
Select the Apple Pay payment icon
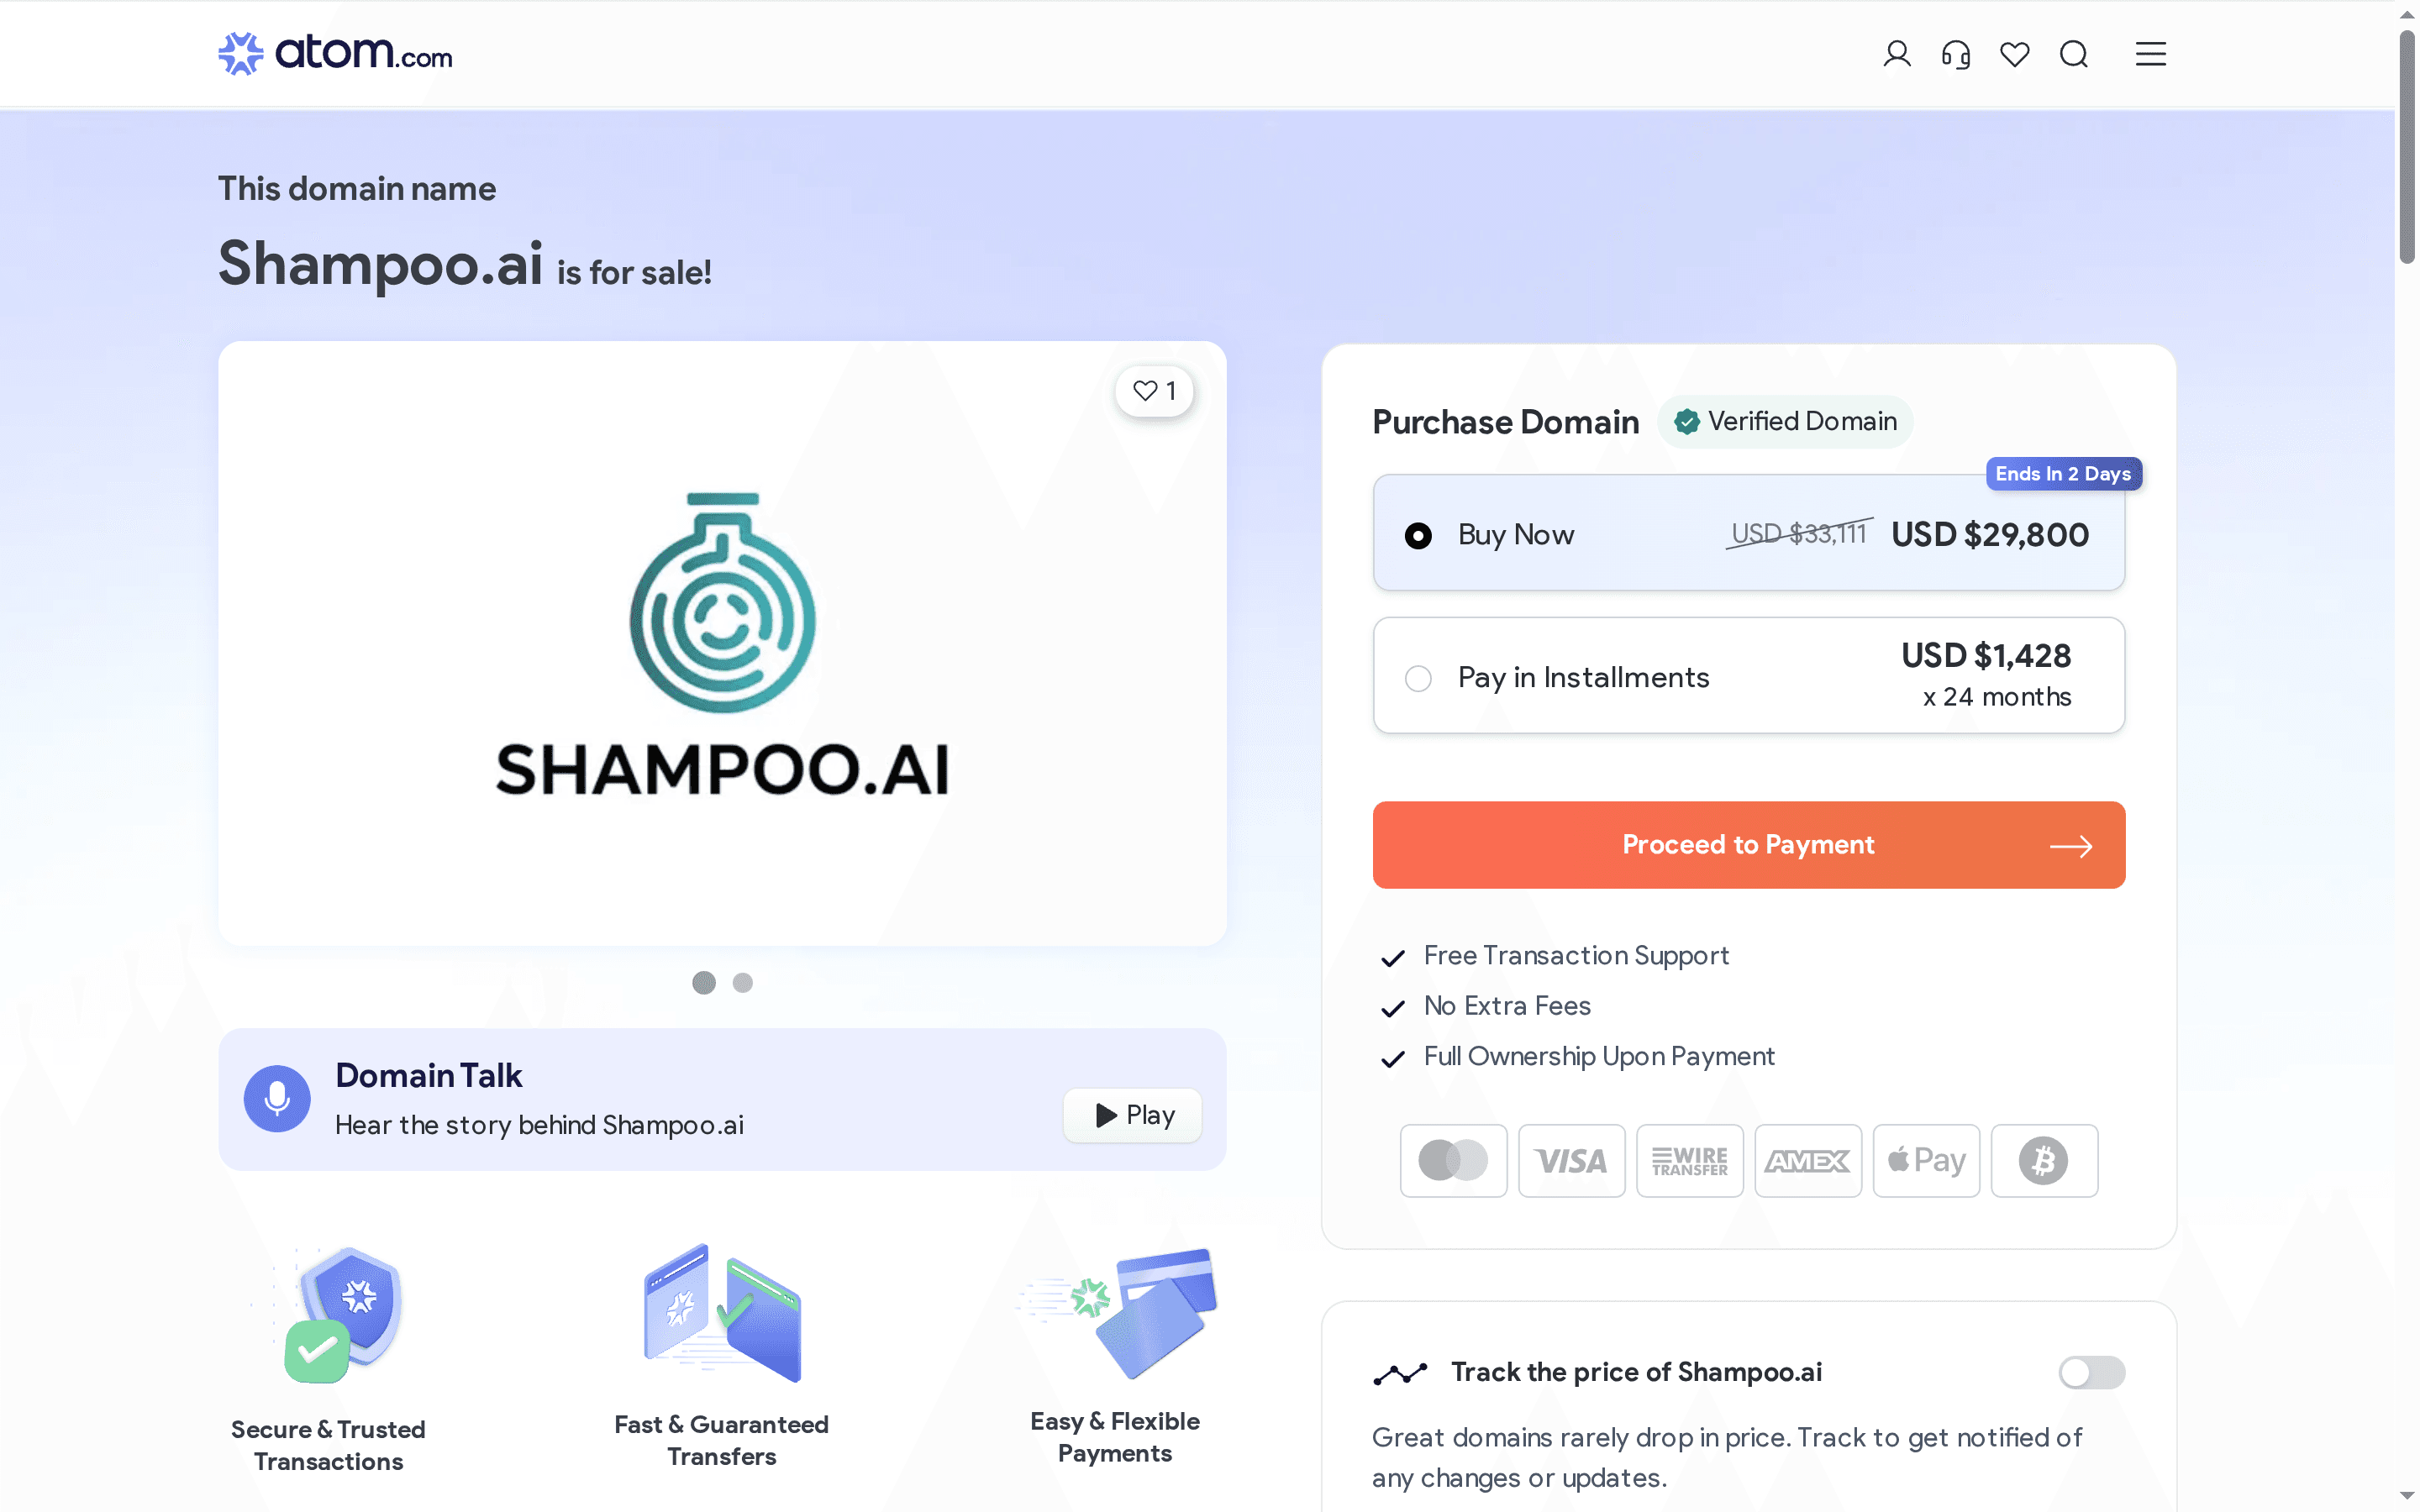[x=1925, y=1160]
